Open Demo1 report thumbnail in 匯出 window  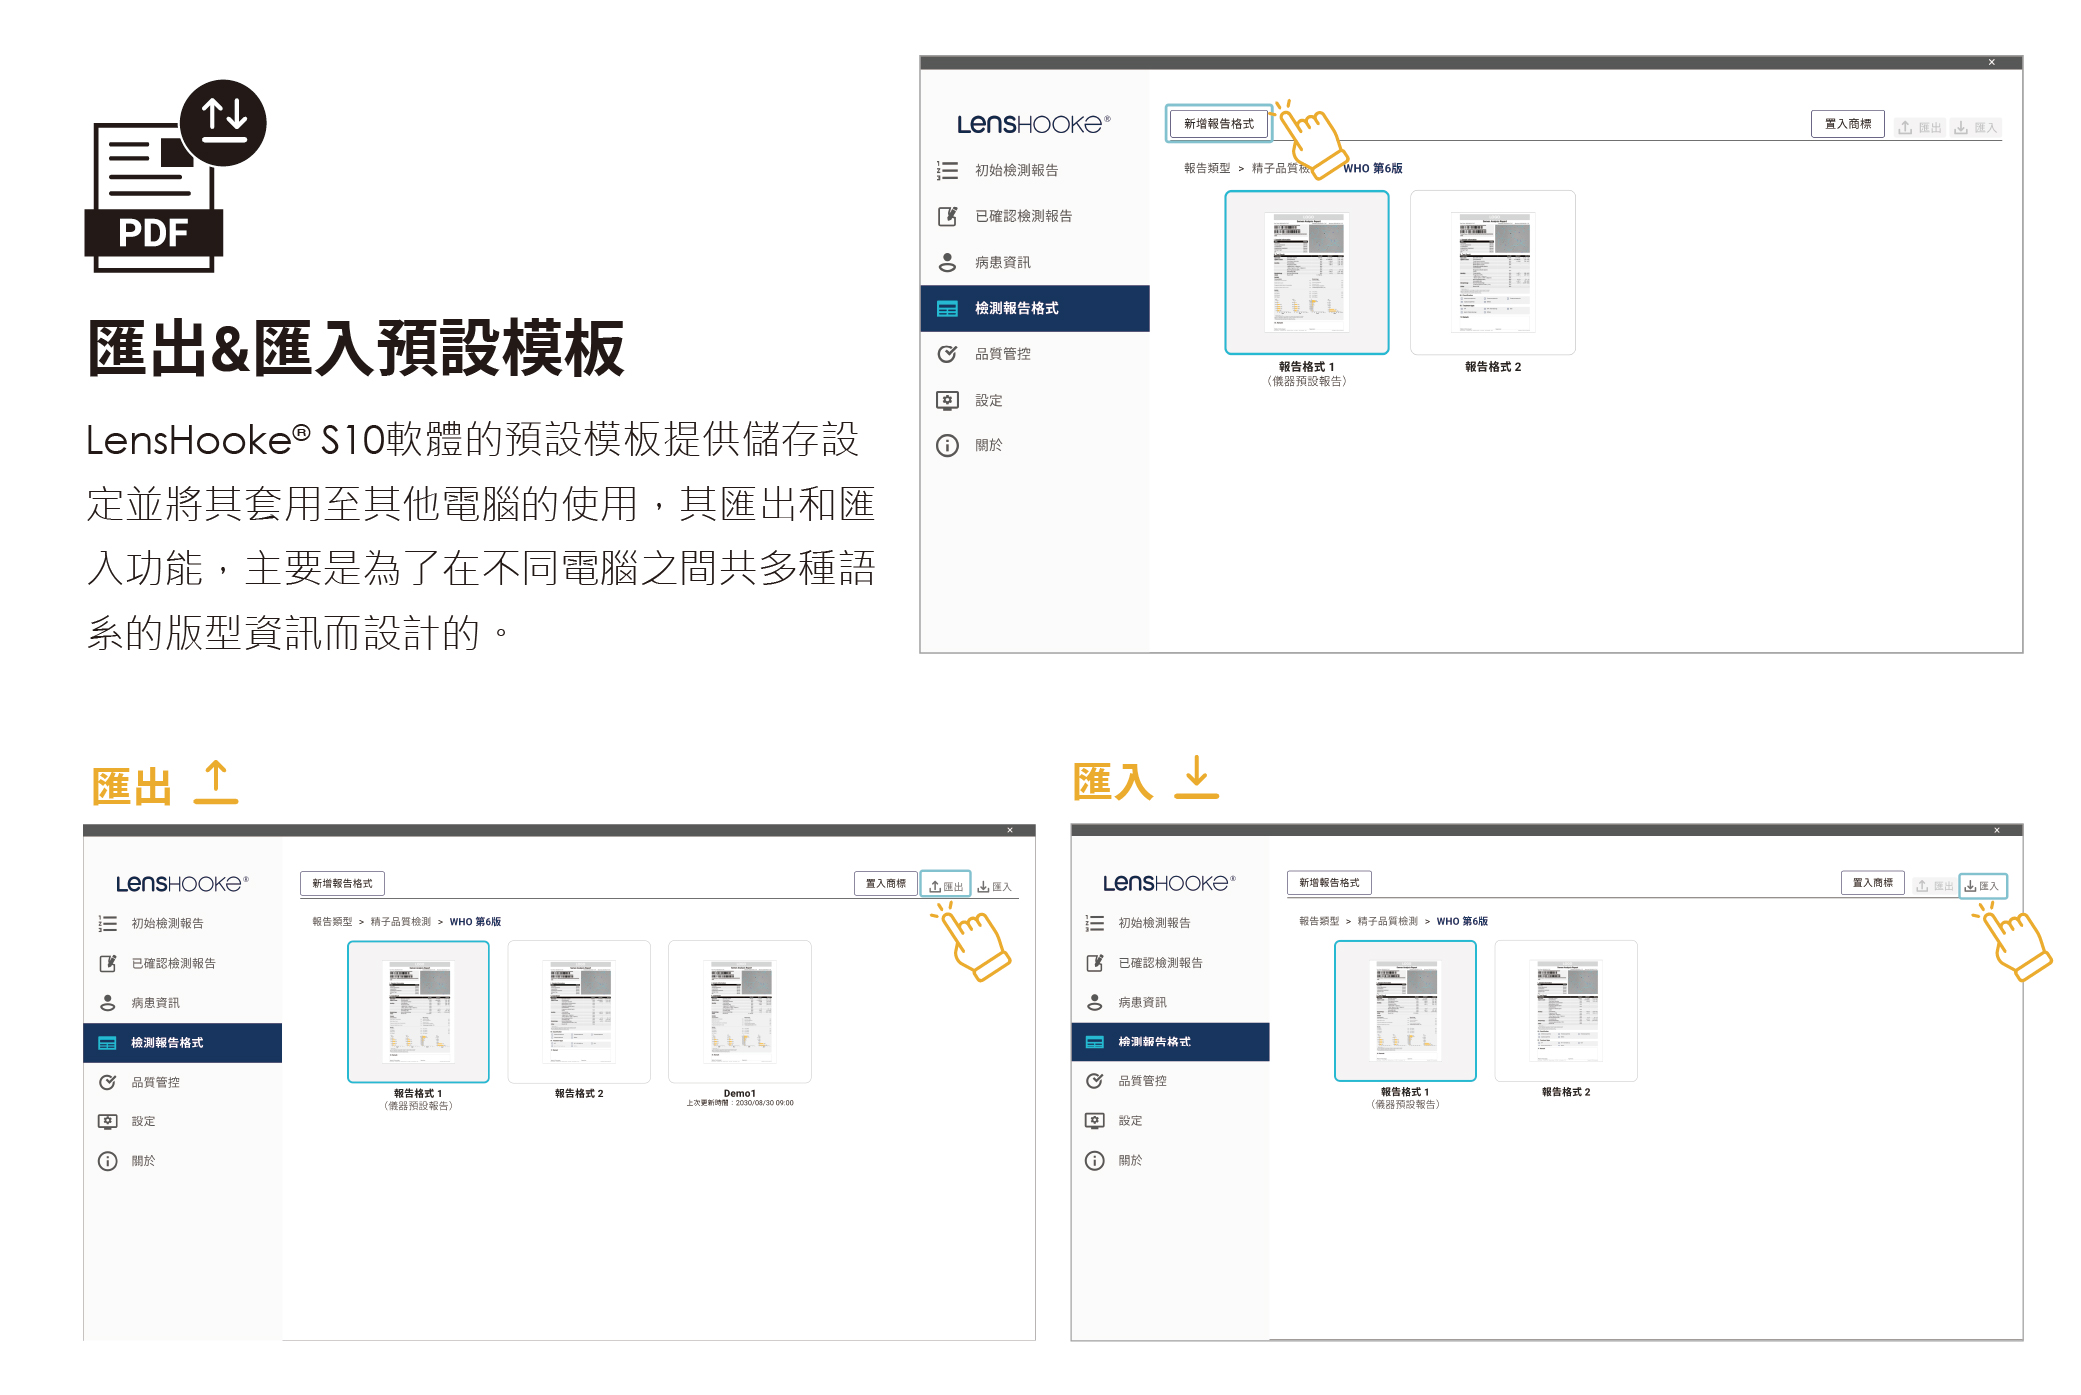point(739,1011)
